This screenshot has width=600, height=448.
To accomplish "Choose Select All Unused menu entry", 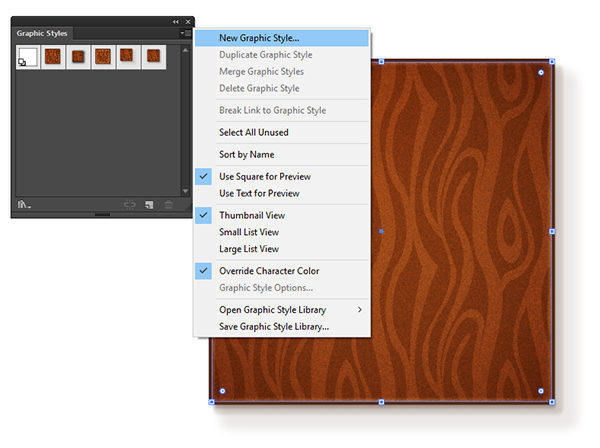I will tap(253, 132).
